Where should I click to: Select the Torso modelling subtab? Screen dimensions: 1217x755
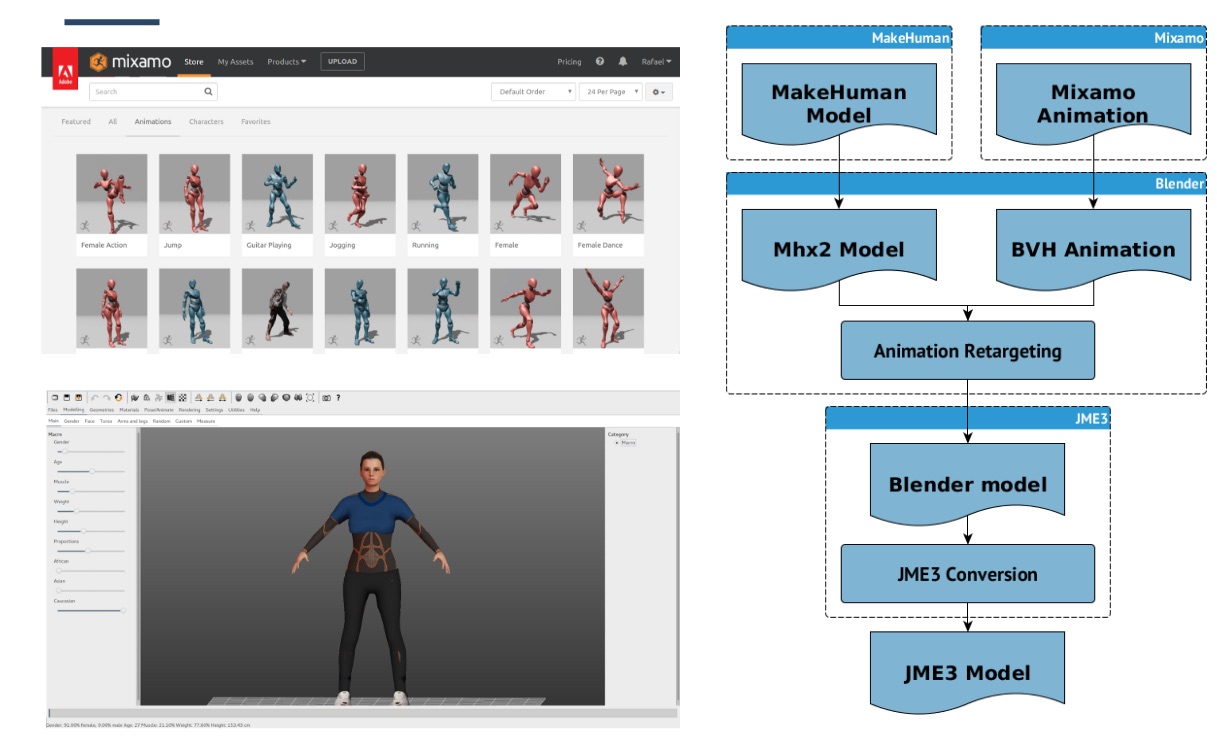point(106,421)
